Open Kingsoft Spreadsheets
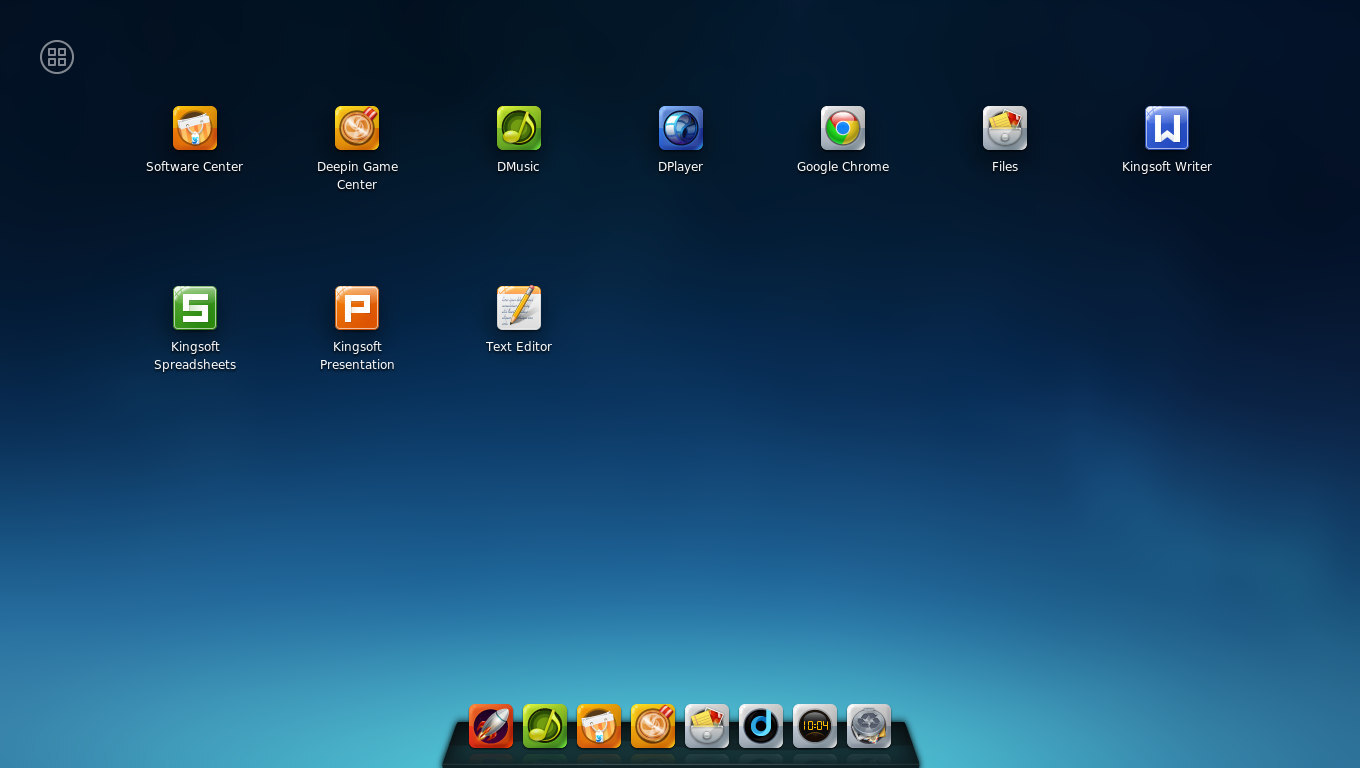Viewport: 1360px width, 768px height. pyautogui.click(x=194, y=308)
